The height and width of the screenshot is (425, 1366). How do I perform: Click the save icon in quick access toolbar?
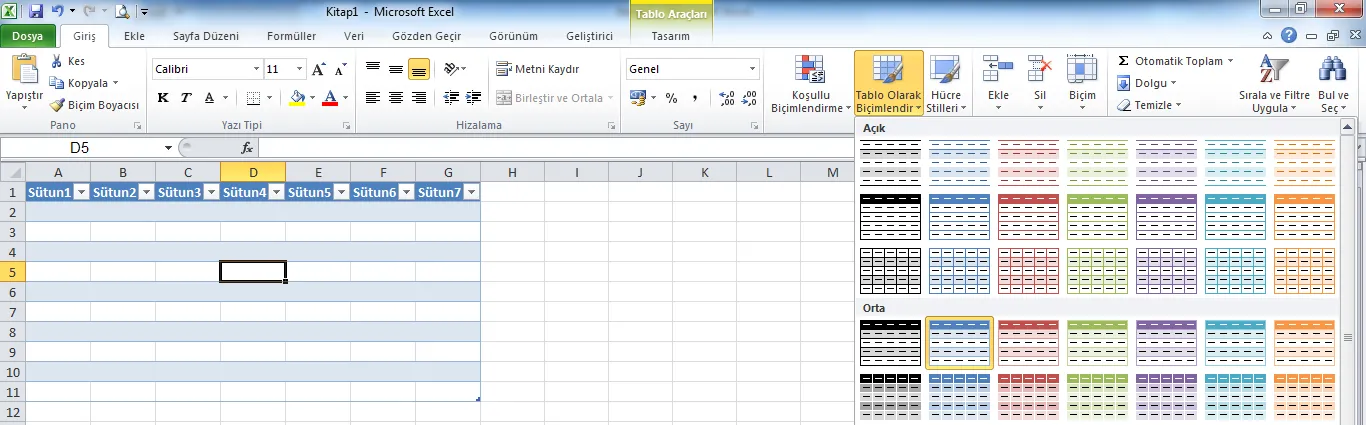pos(36,12)
